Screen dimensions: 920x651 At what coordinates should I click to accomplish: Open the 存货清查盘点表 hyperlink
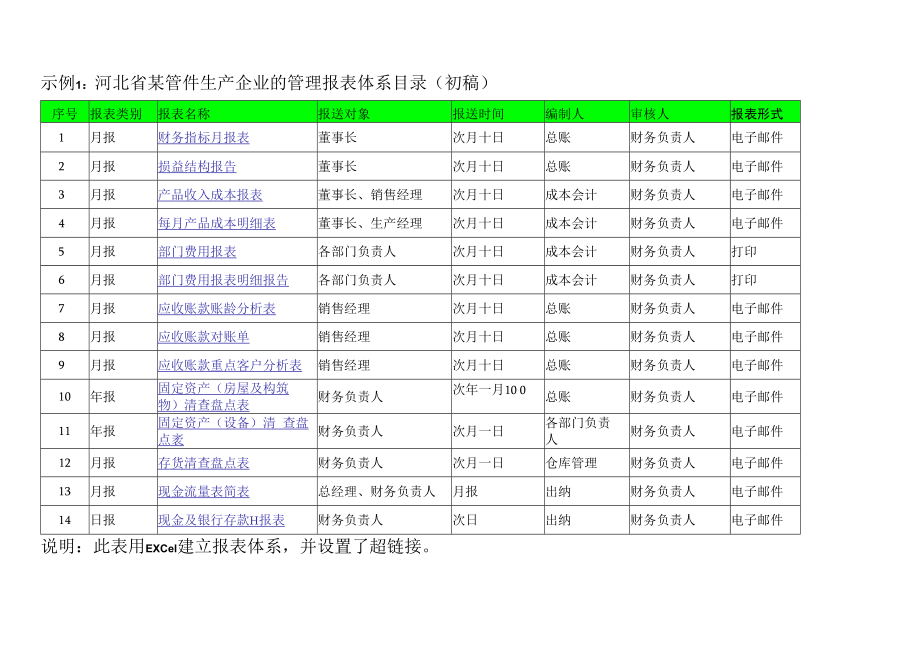(201, 463)
